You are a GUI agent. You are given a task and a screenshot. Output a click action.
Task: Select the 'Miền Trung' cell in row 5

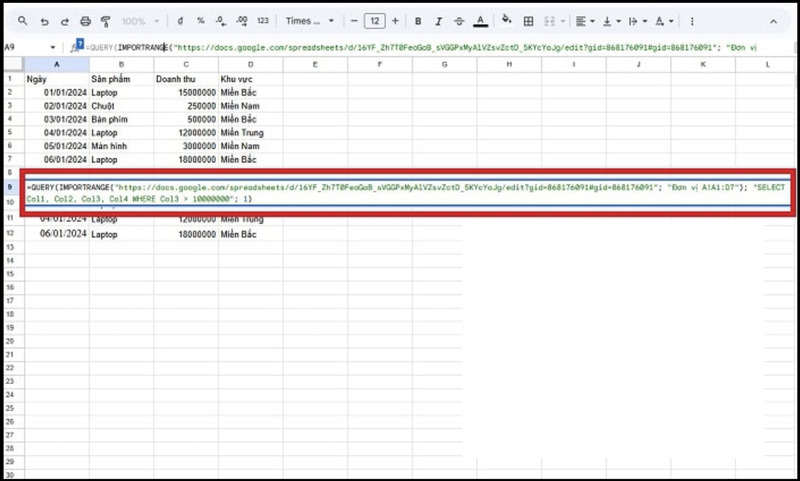click(x=251, y=133)
